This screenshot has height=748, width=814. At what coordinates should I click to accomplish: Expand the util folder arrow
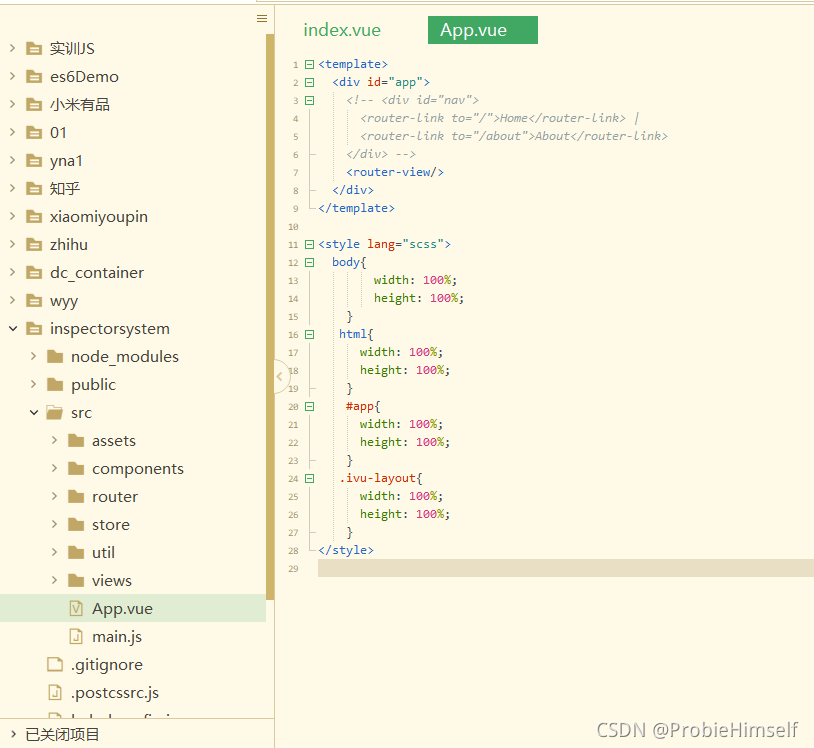point(55,553)
